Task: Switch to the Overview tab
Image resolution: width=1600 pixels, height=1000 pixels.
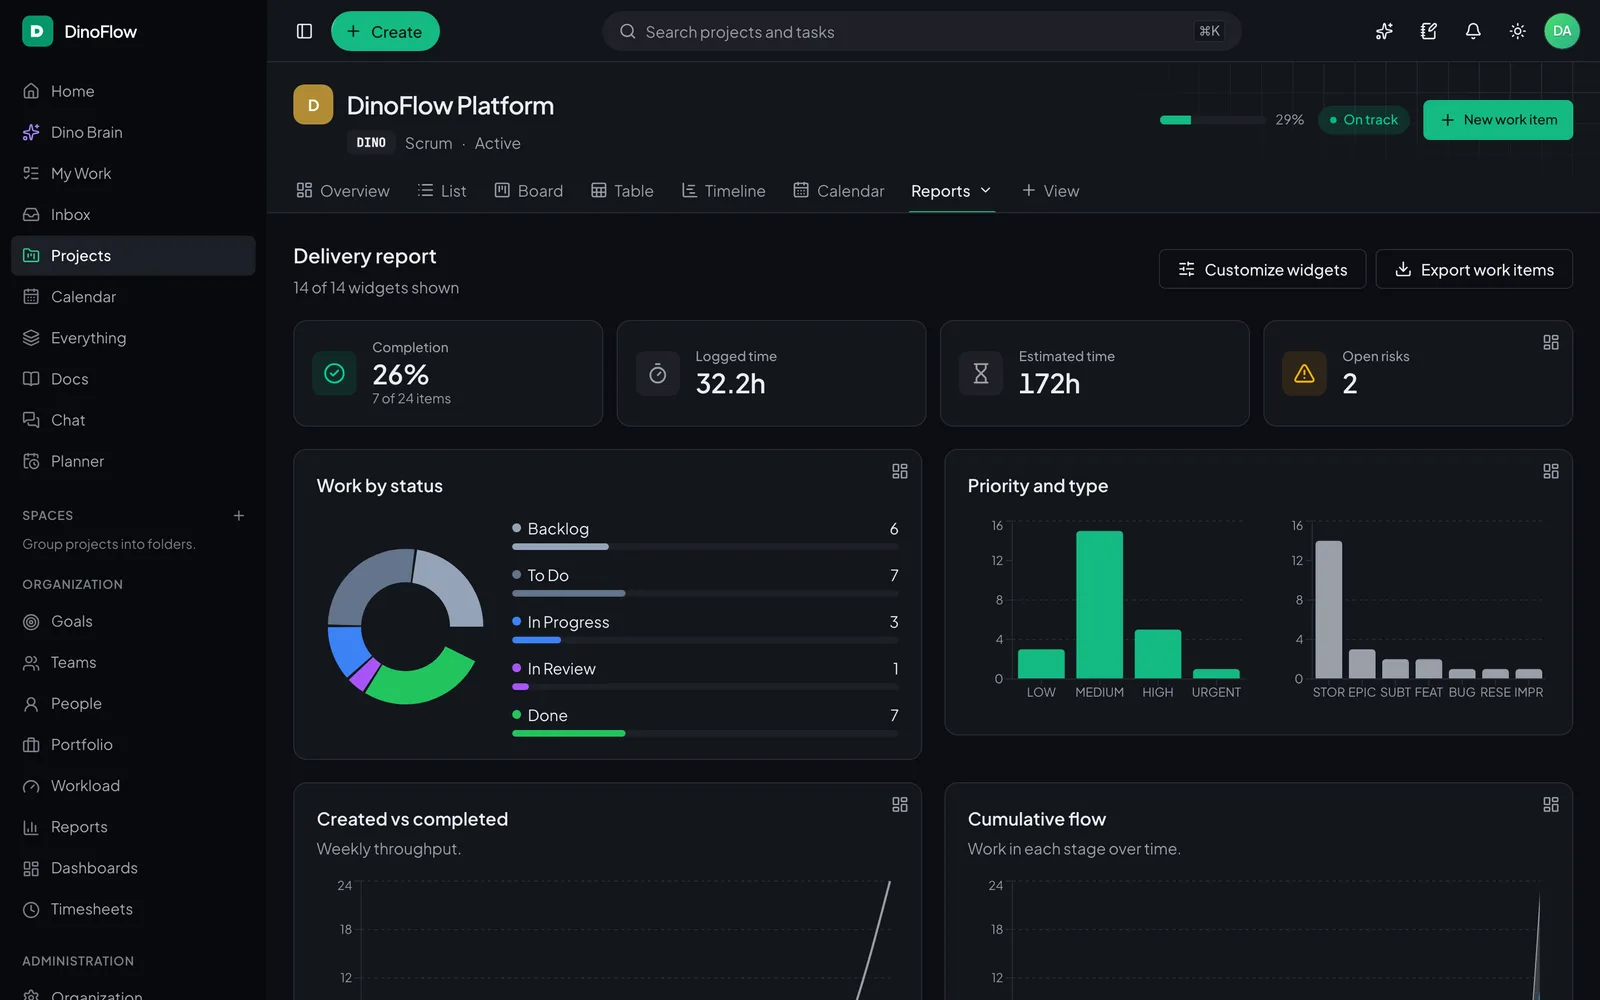Action: click(x=343, y=190)
